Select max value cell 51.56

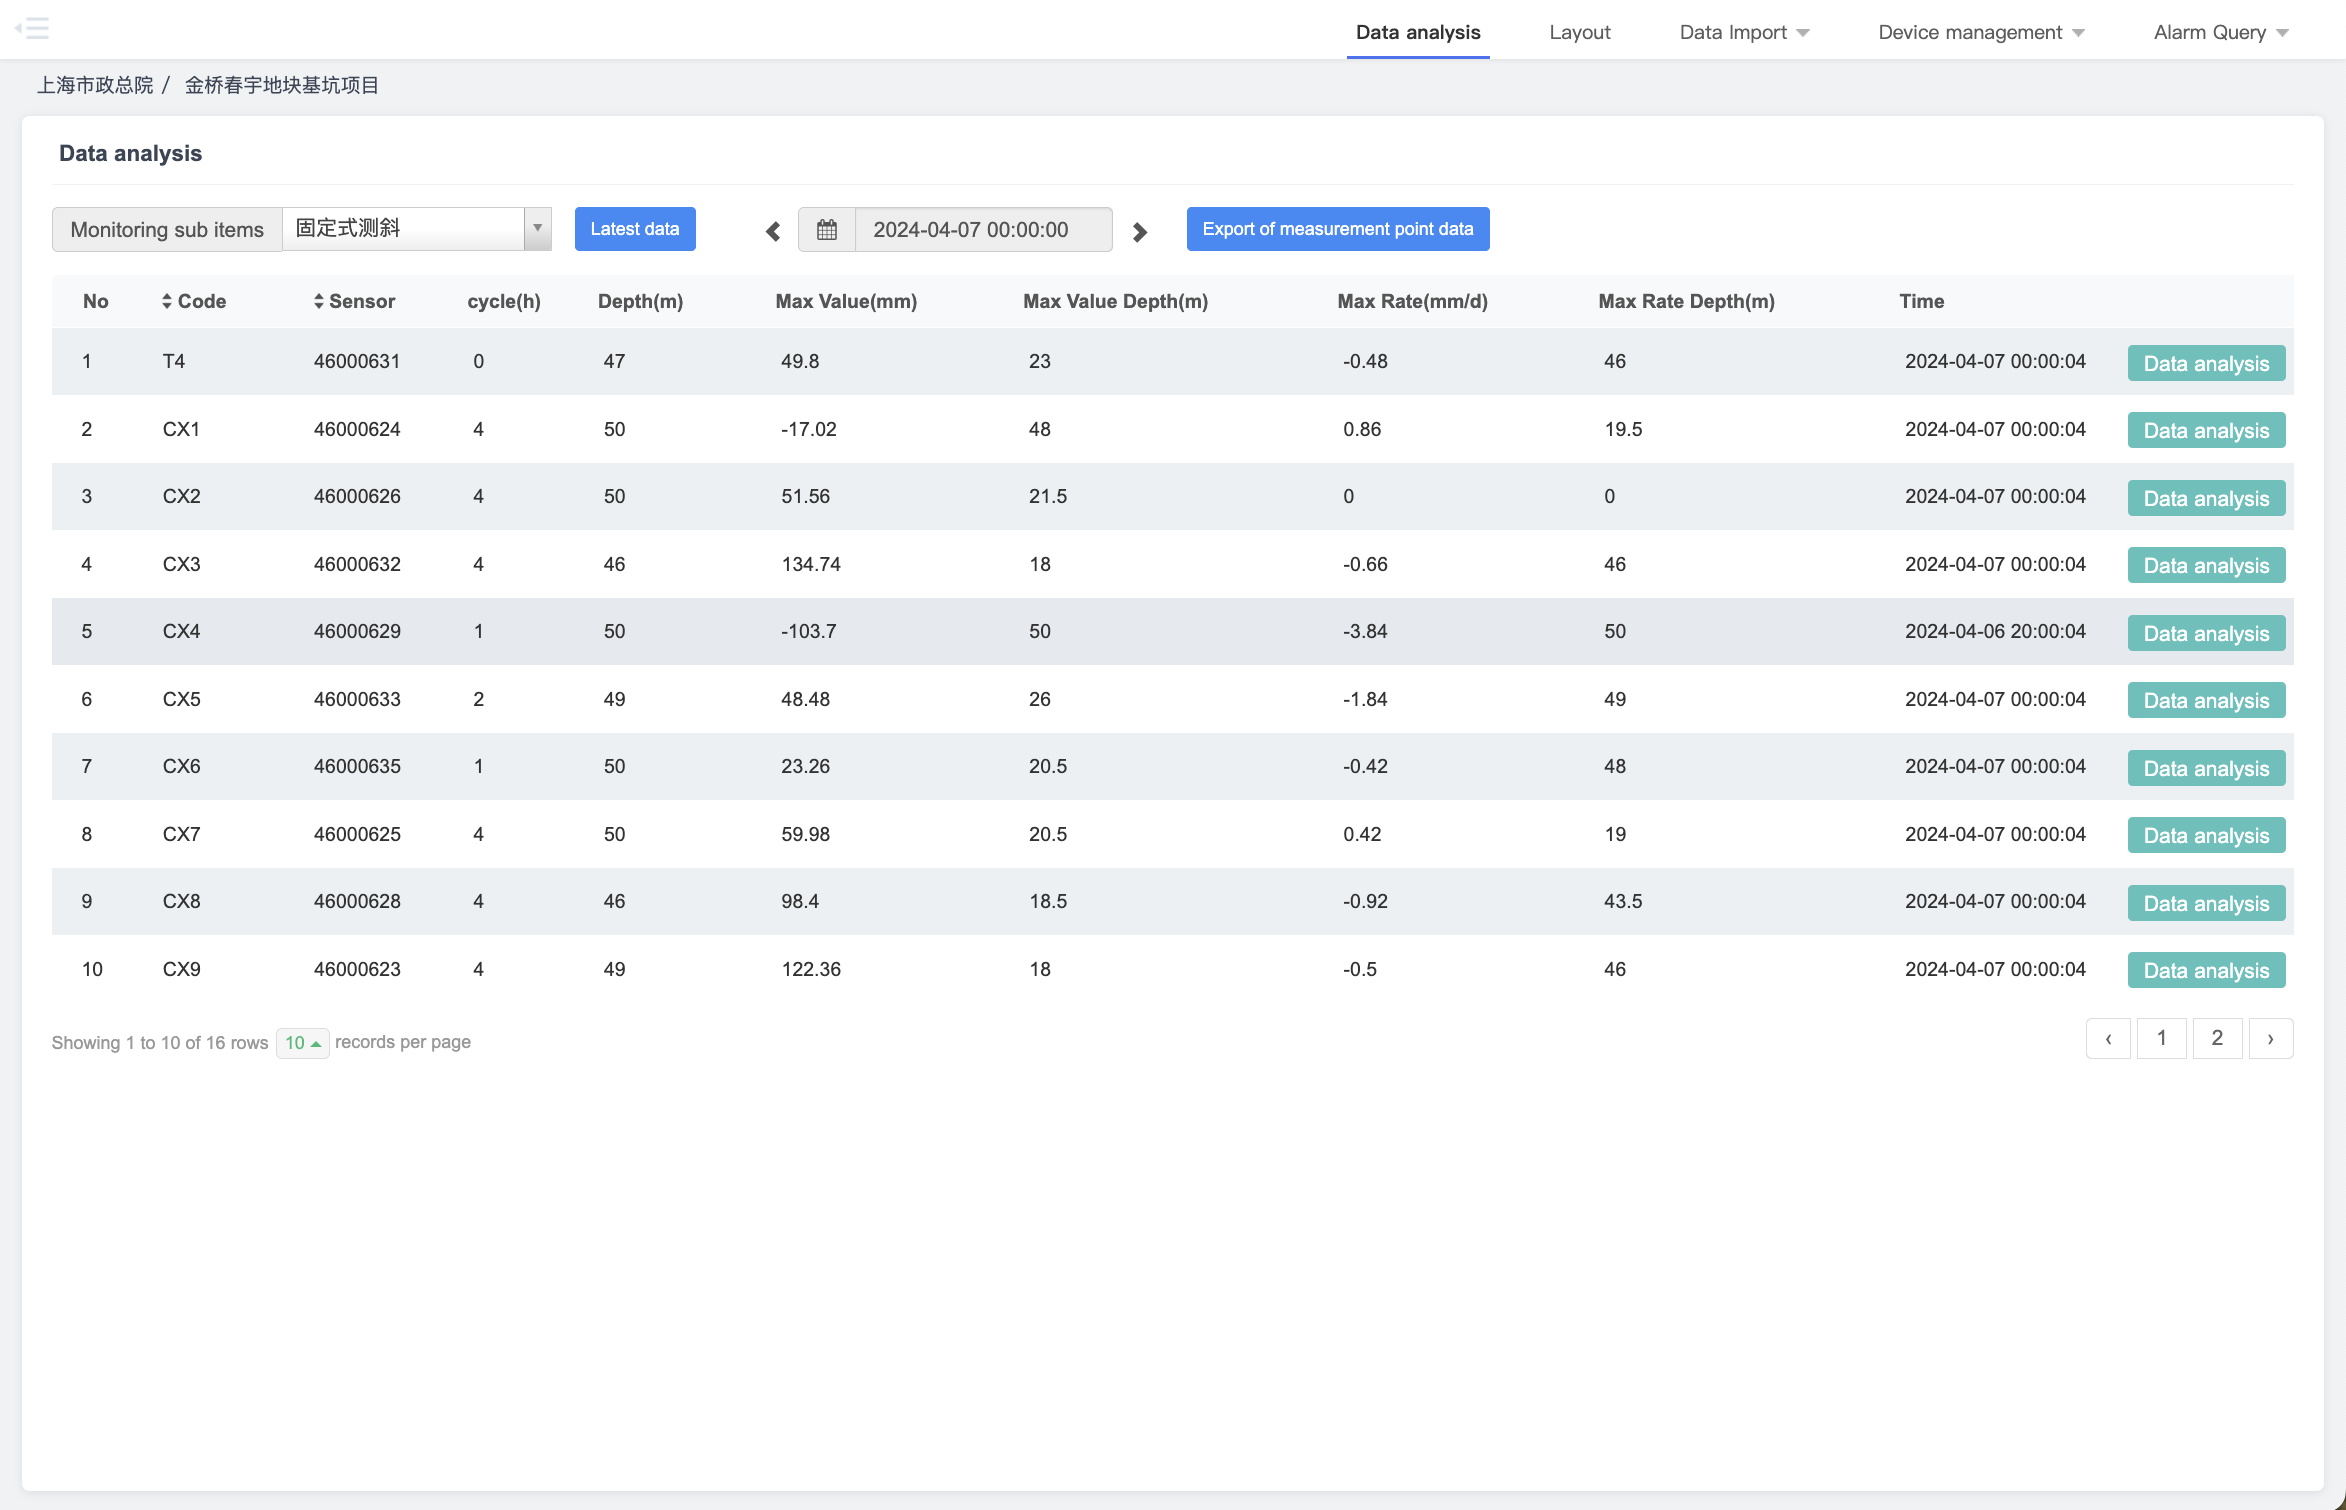(x=805, y=496)
